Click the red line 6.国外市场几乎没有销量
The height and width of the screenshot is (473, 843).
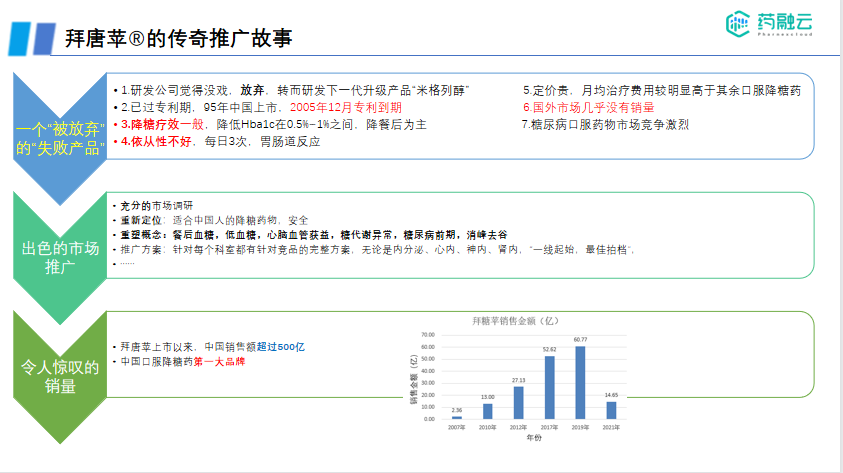click(x=588, y=108)
